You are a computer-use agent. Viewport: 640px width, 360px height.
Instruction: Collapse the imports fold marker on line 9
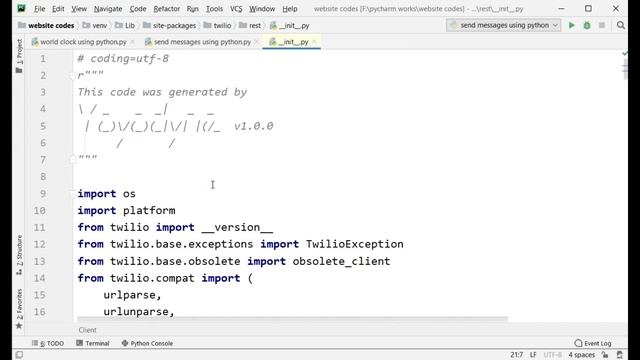point(73,194)
